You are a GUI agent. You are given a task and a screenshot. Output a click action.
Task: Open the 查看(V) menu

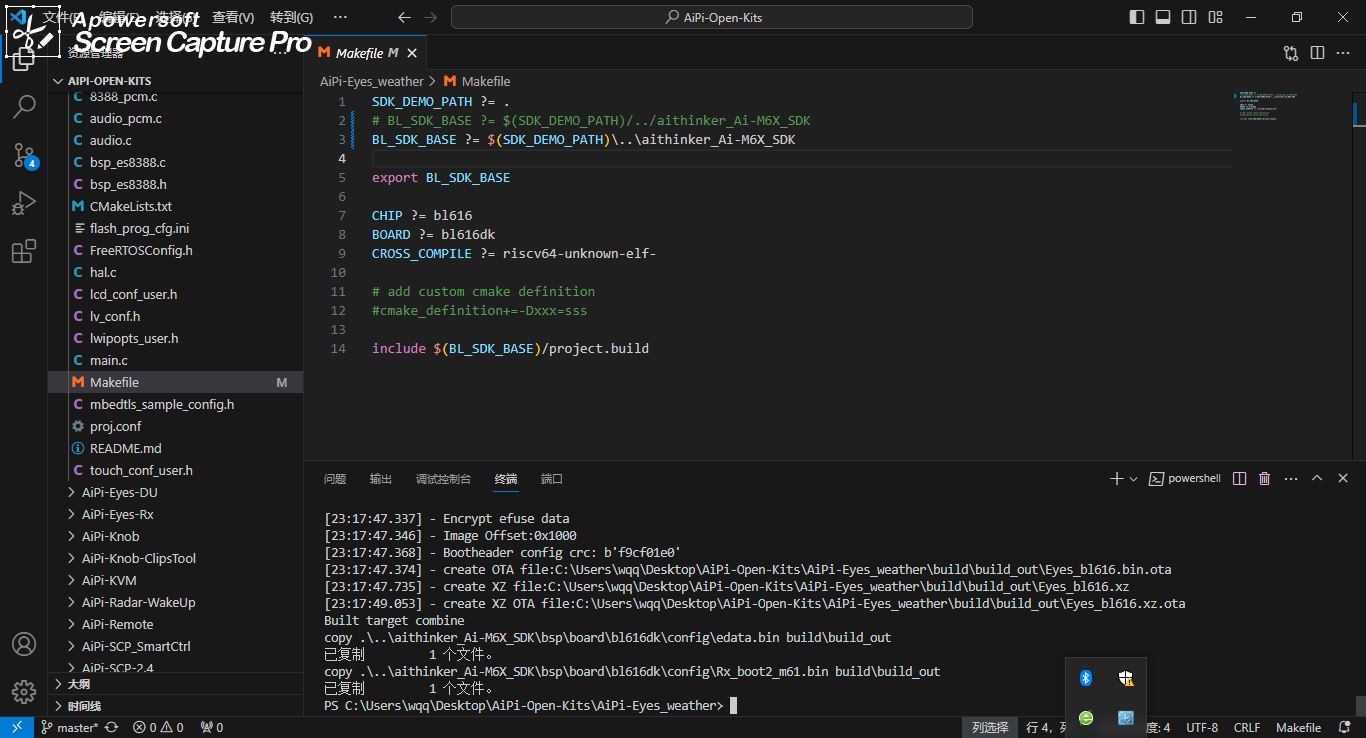point(233,17)
